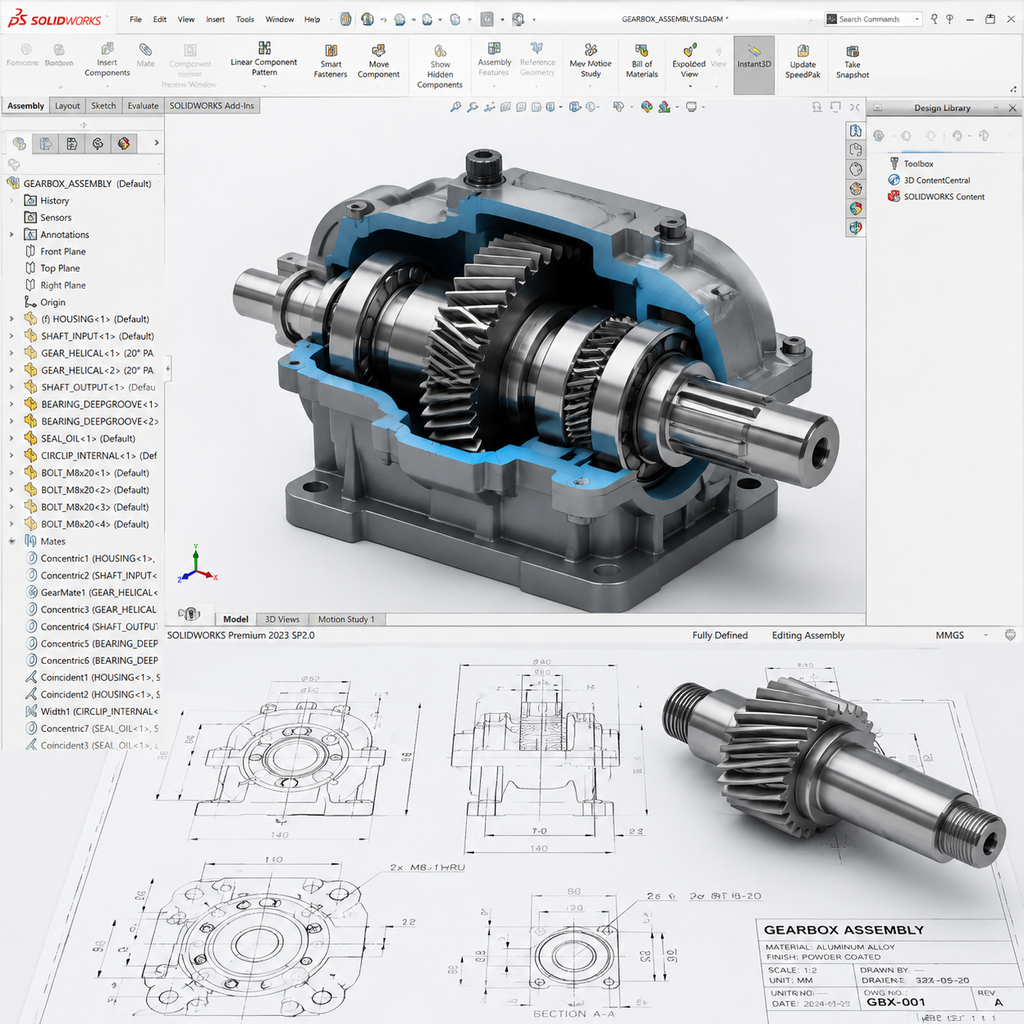This screenshot has height=1024, width=1024.
Task: Open the Insert menu
Action: 215,19
